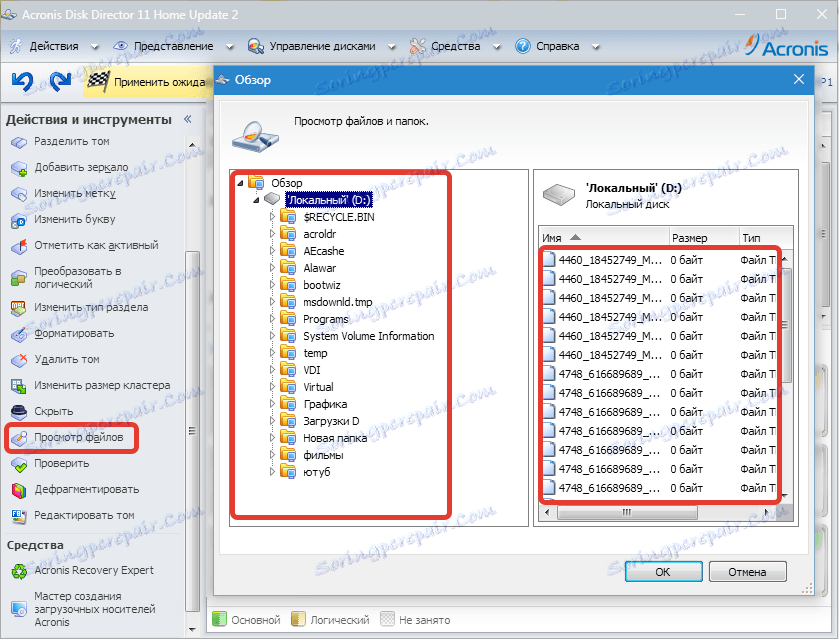Apply pending operations via the flag icon
This screenshot has height=639, width=839.
(x=98, y=82)
